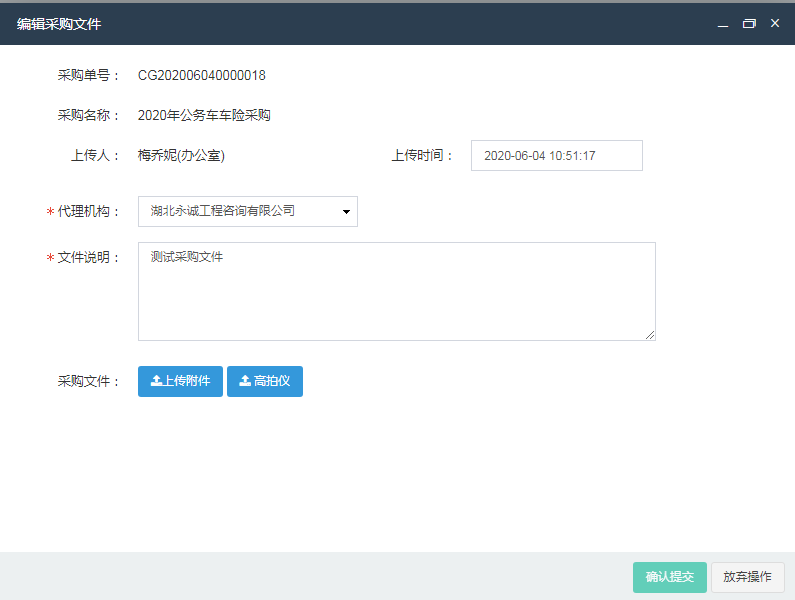
Task: Grab the text area resize handle
Action: click(650, 335)
